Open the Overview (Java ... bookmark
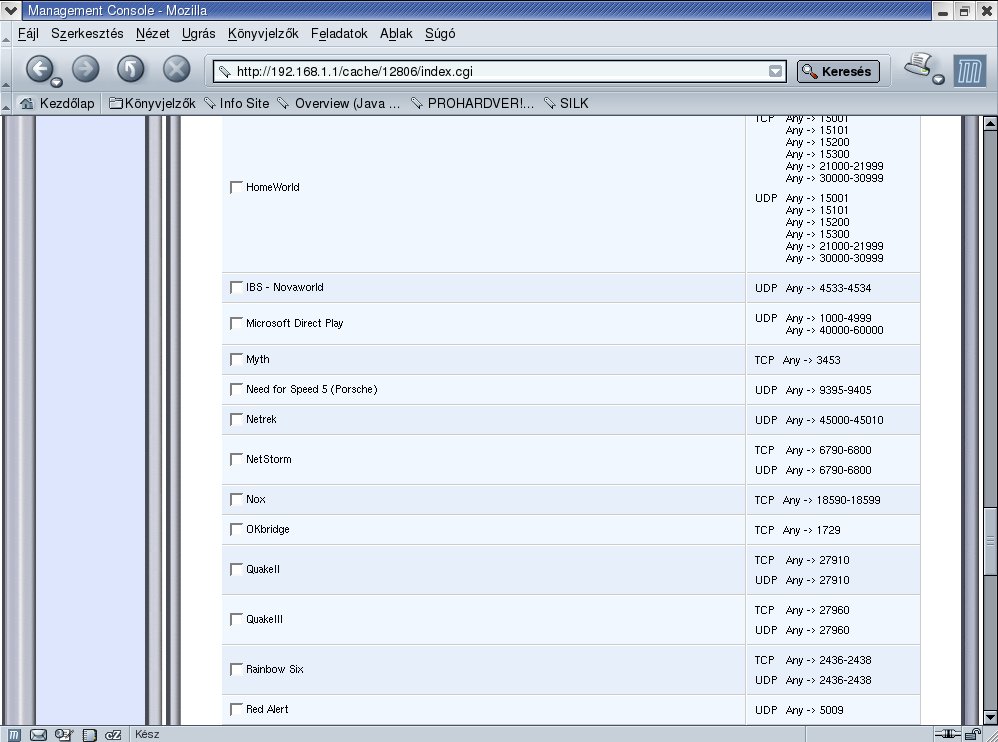The image size is (998, 742). [339, 103]
